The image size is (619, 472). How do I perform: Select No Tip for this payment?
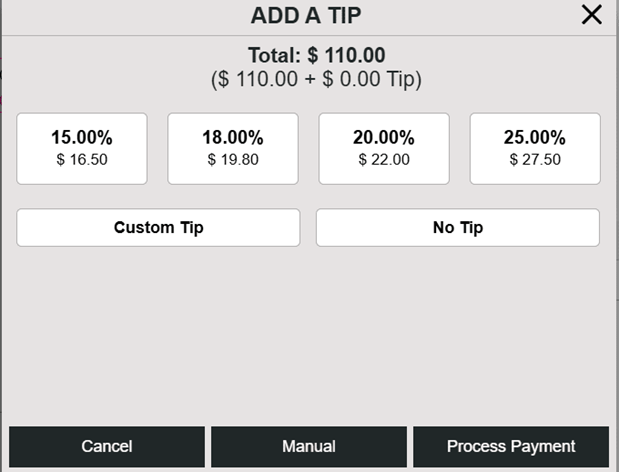pyautogui.click(x=458, y=227)
